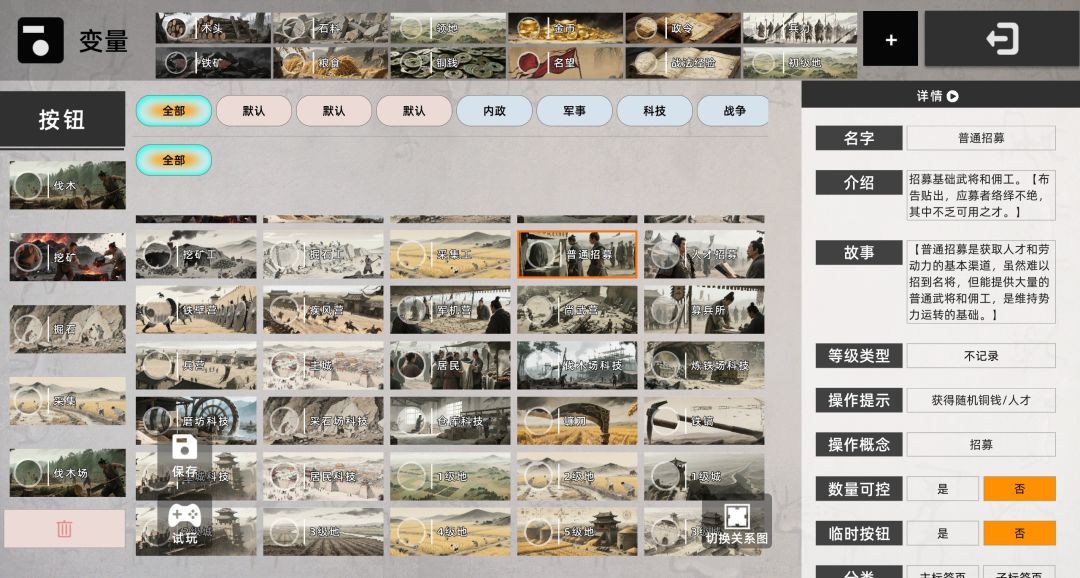Select the 全部 tab beside the 默认 tabs
Screen dimensions: 1080x578
pyautogui.click(x=174, y=111)
